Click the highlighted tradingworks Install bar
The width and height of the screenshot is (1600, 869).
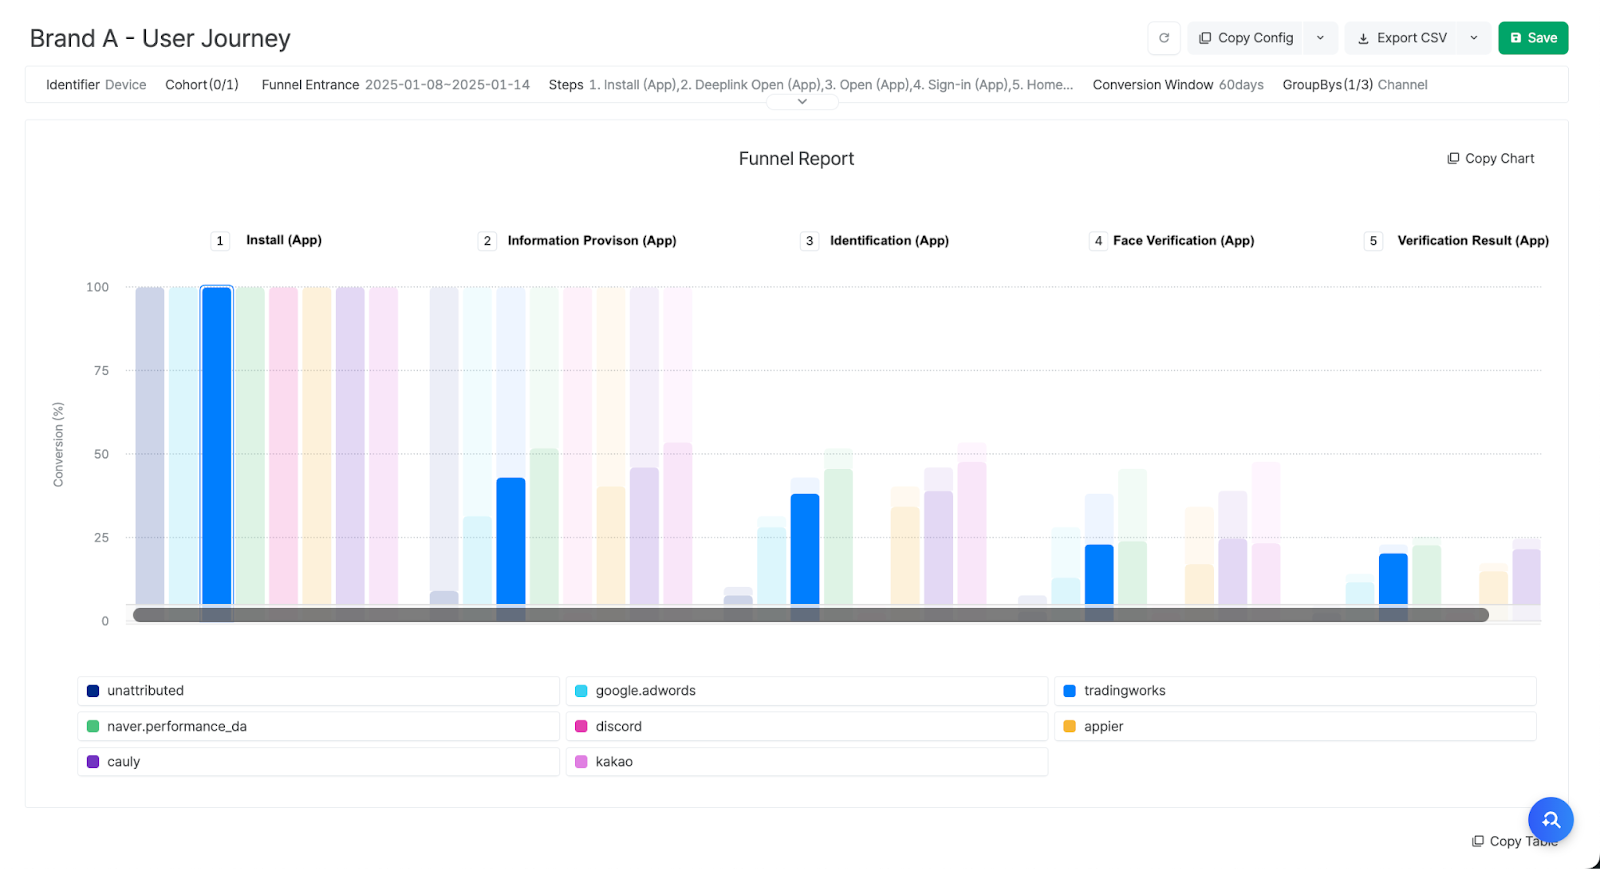click(217, 445)
